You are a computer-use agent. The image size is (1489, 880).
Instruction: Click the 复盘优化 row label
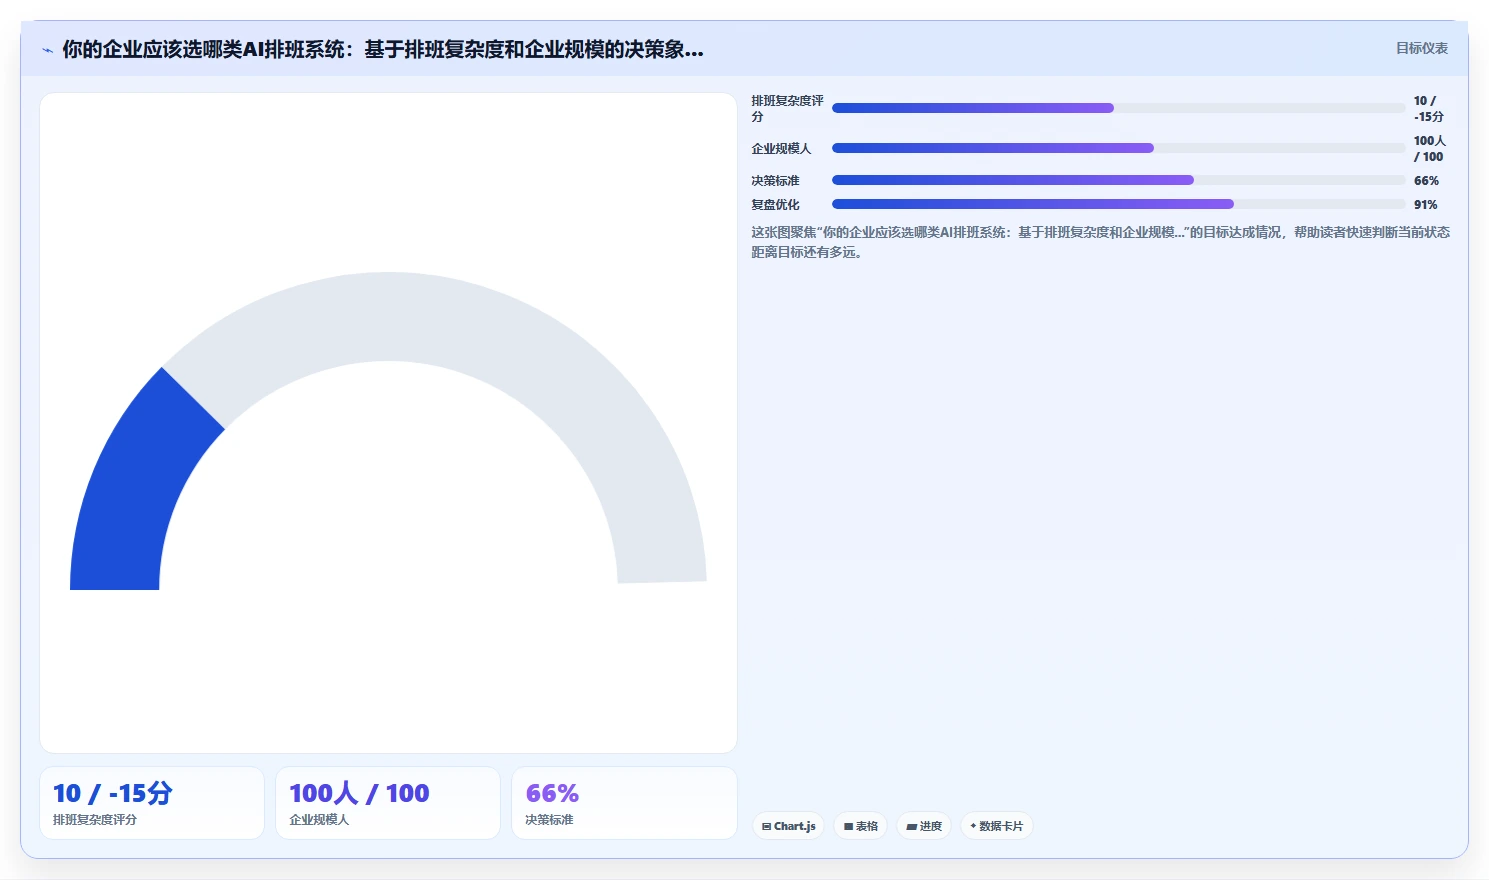pyautogui.click(x=775, y=205)
